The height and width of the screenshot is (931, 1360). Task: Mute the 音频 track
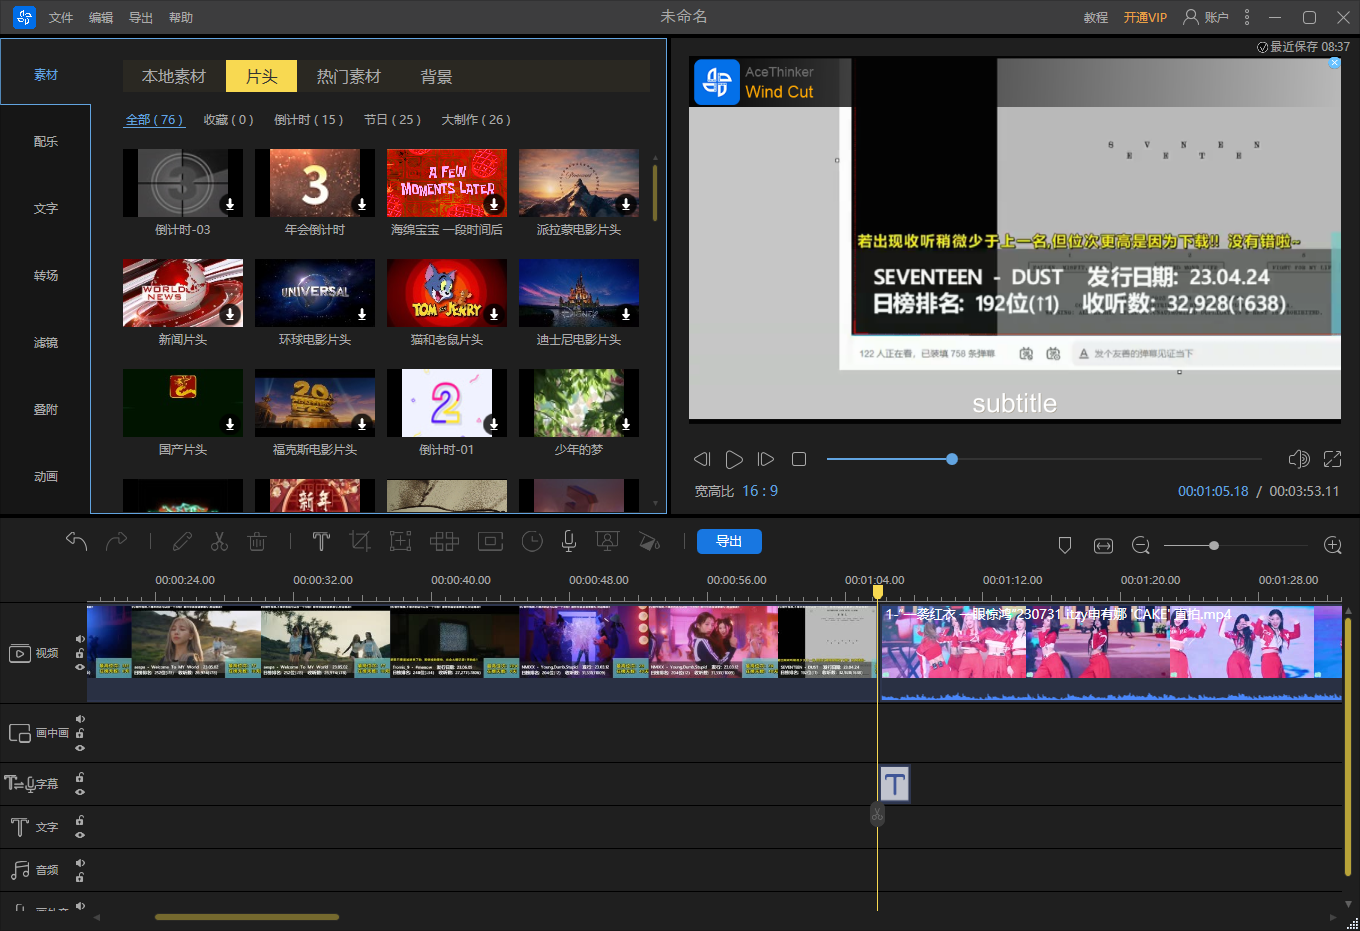click(80, 863)
